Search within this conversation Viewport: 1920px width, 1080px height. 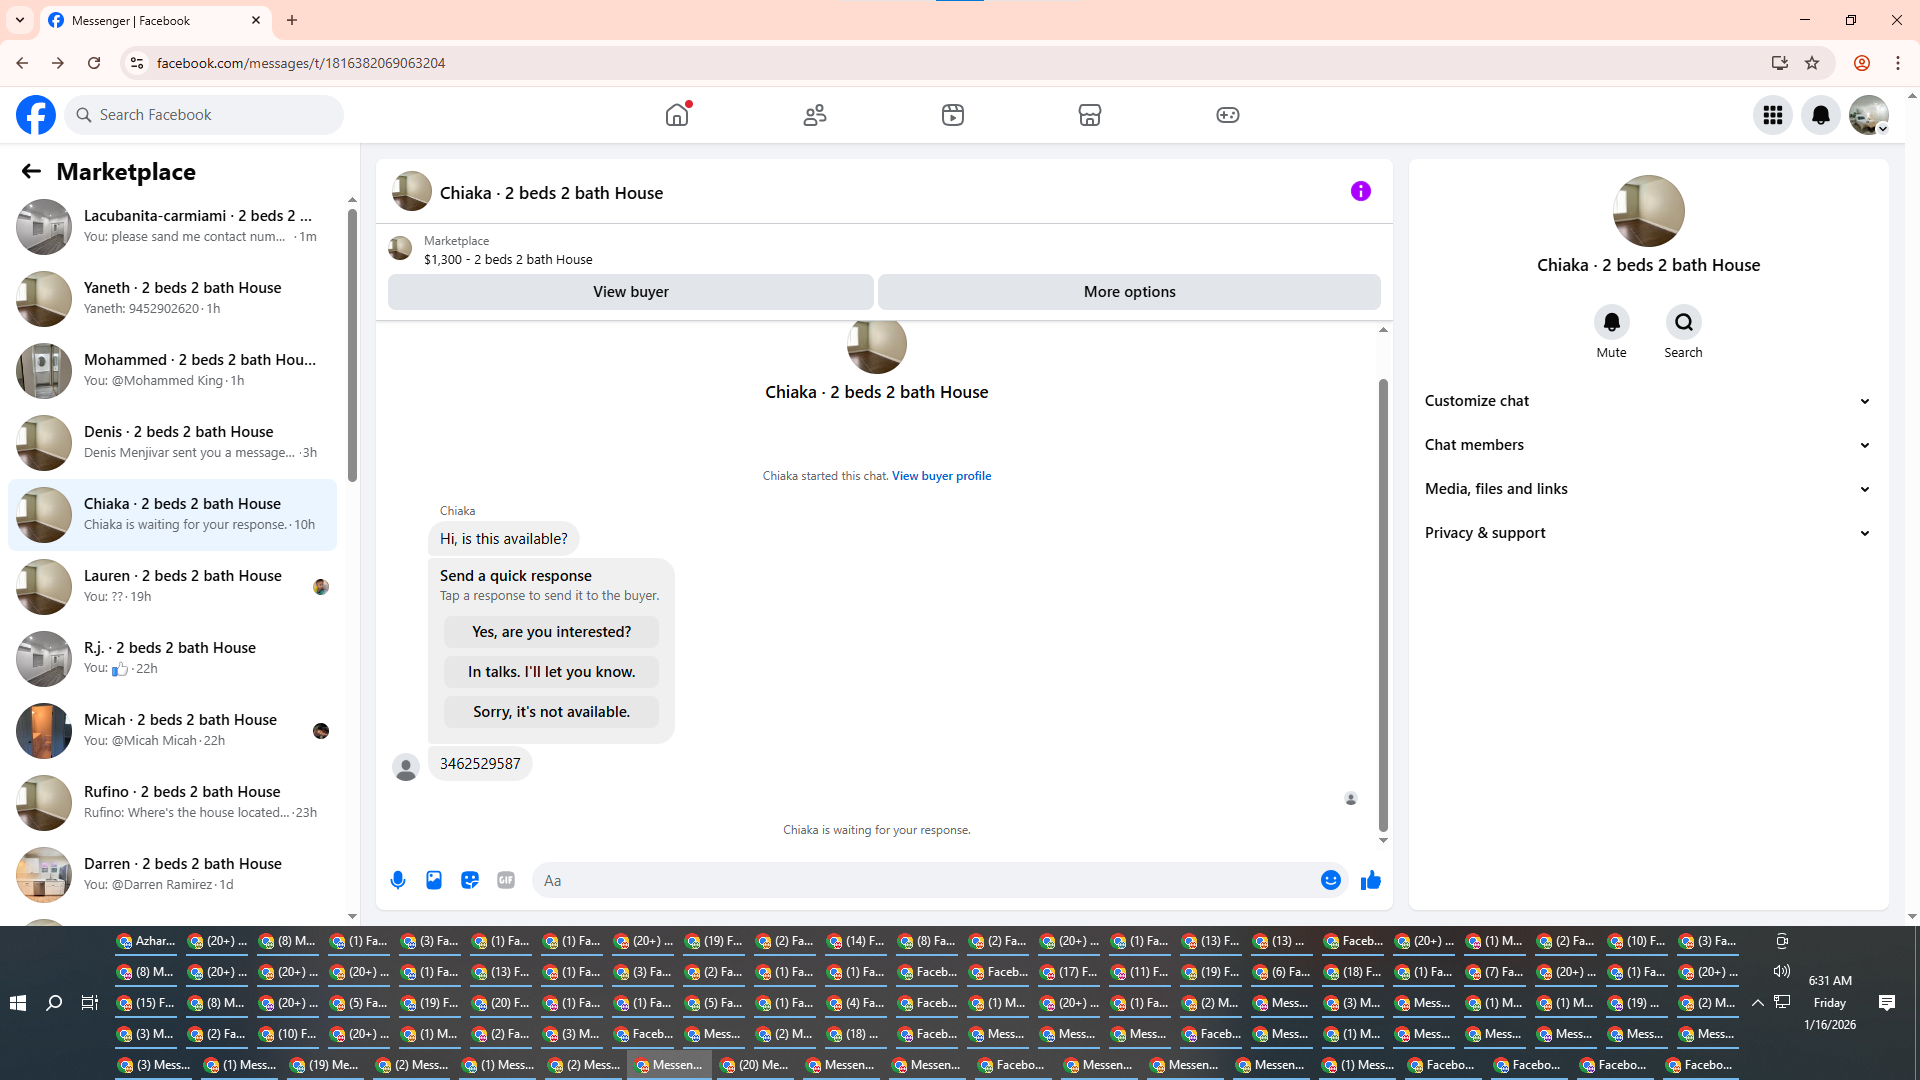click(x=1683, y=323)
